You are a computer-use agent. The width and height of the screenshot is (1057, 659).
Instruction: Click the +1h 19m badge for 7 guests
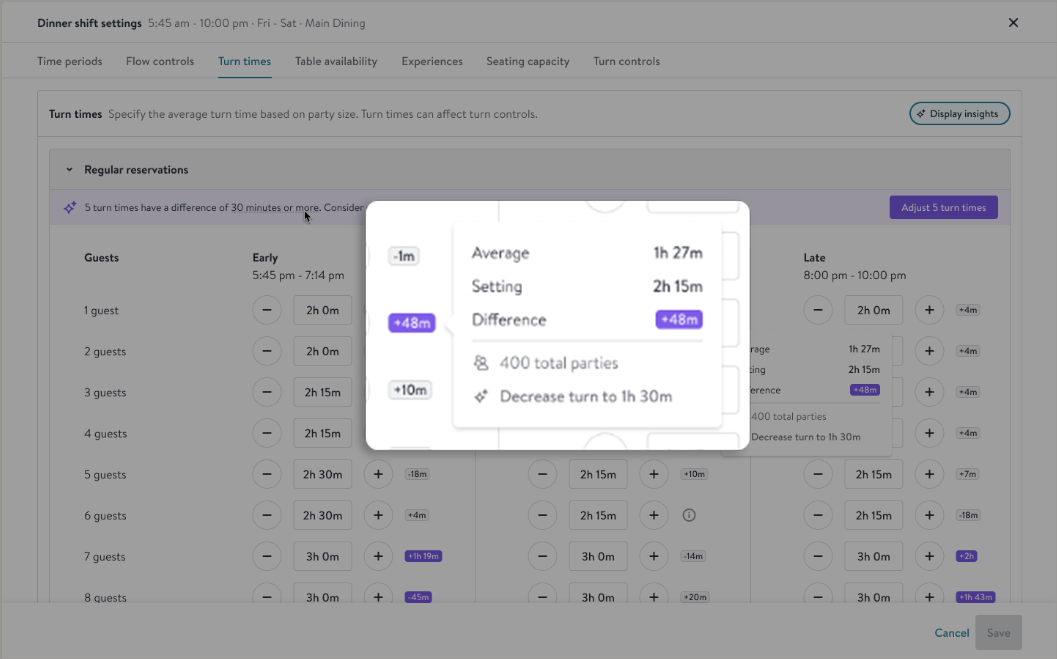(x=423, y=557)
